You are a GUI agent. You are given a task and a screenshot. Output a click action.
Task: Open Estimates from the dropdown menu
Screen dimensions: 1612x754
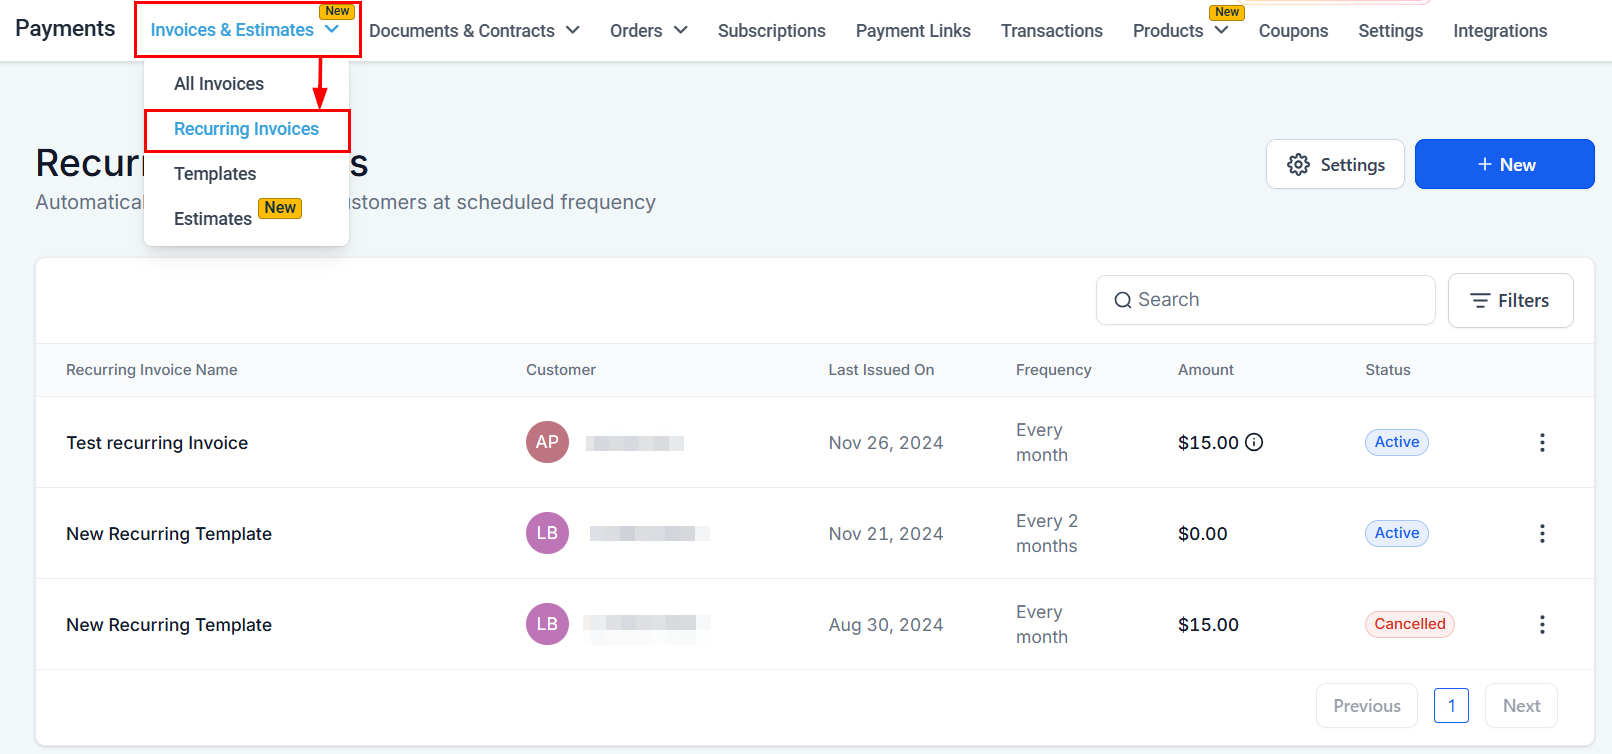tap(213, 219)
